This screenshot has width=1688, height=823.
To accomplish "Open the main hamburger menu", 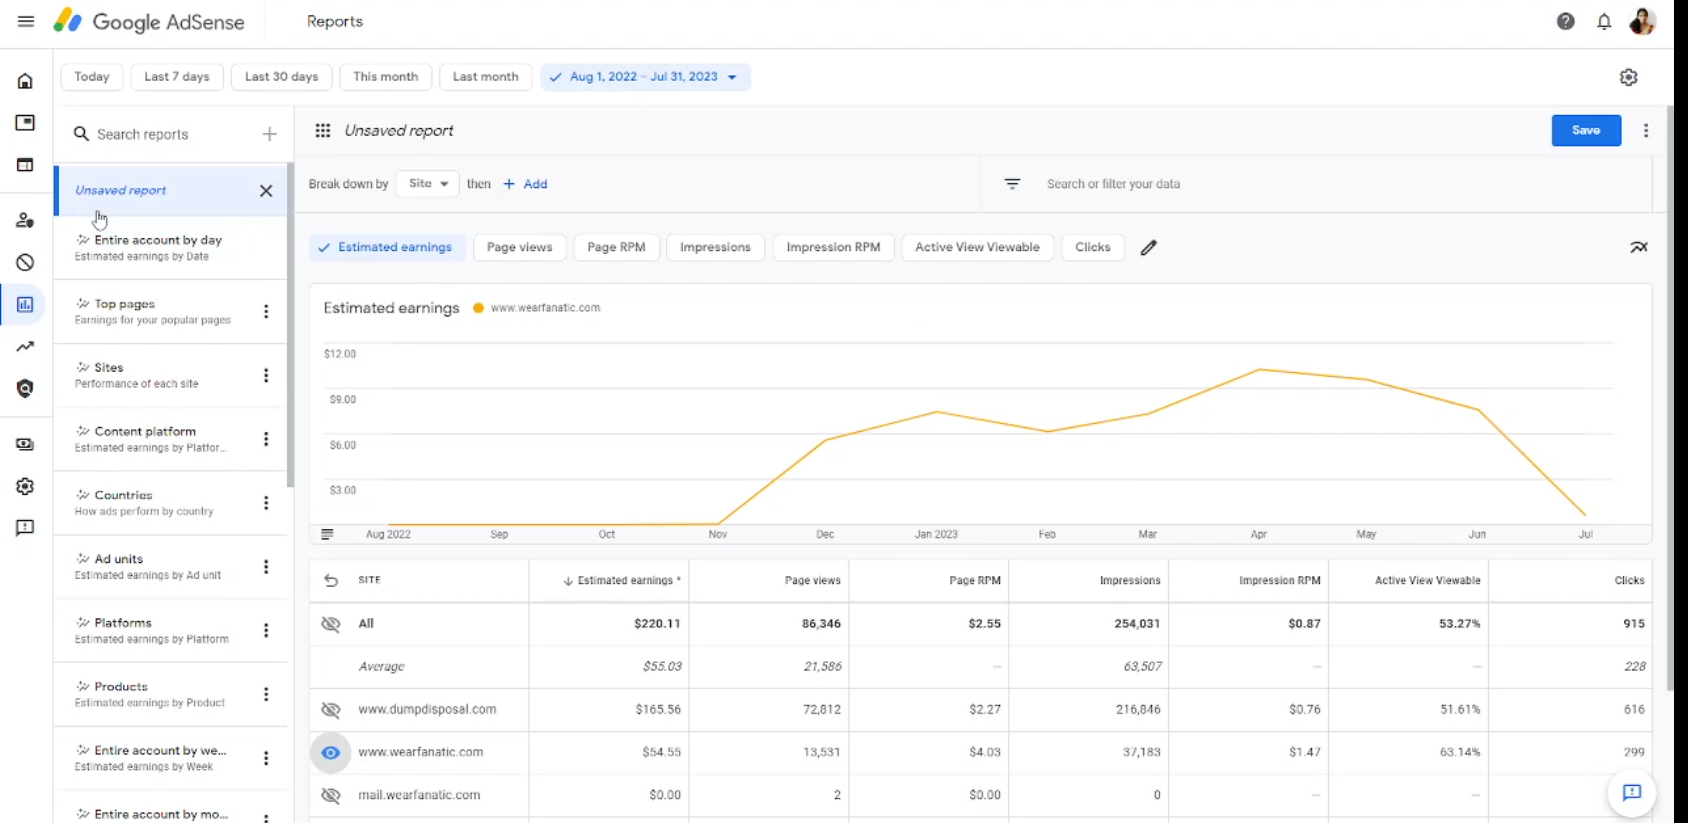I will pos(26,21).
